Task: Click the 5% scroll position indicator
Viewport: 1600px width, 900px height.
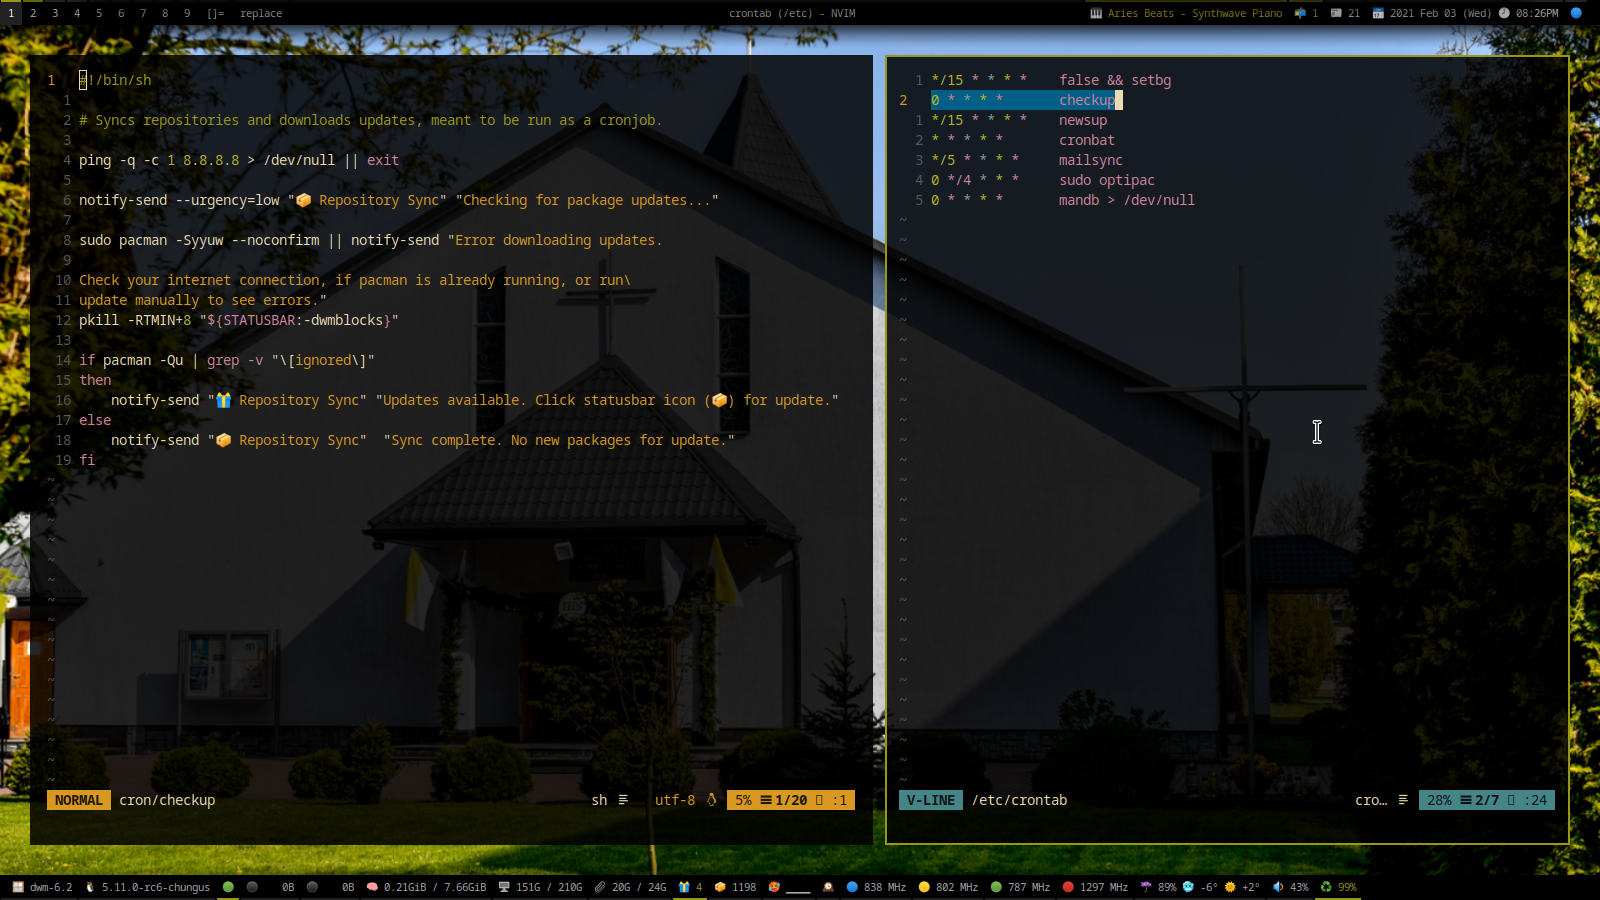Action: point(743,800)
